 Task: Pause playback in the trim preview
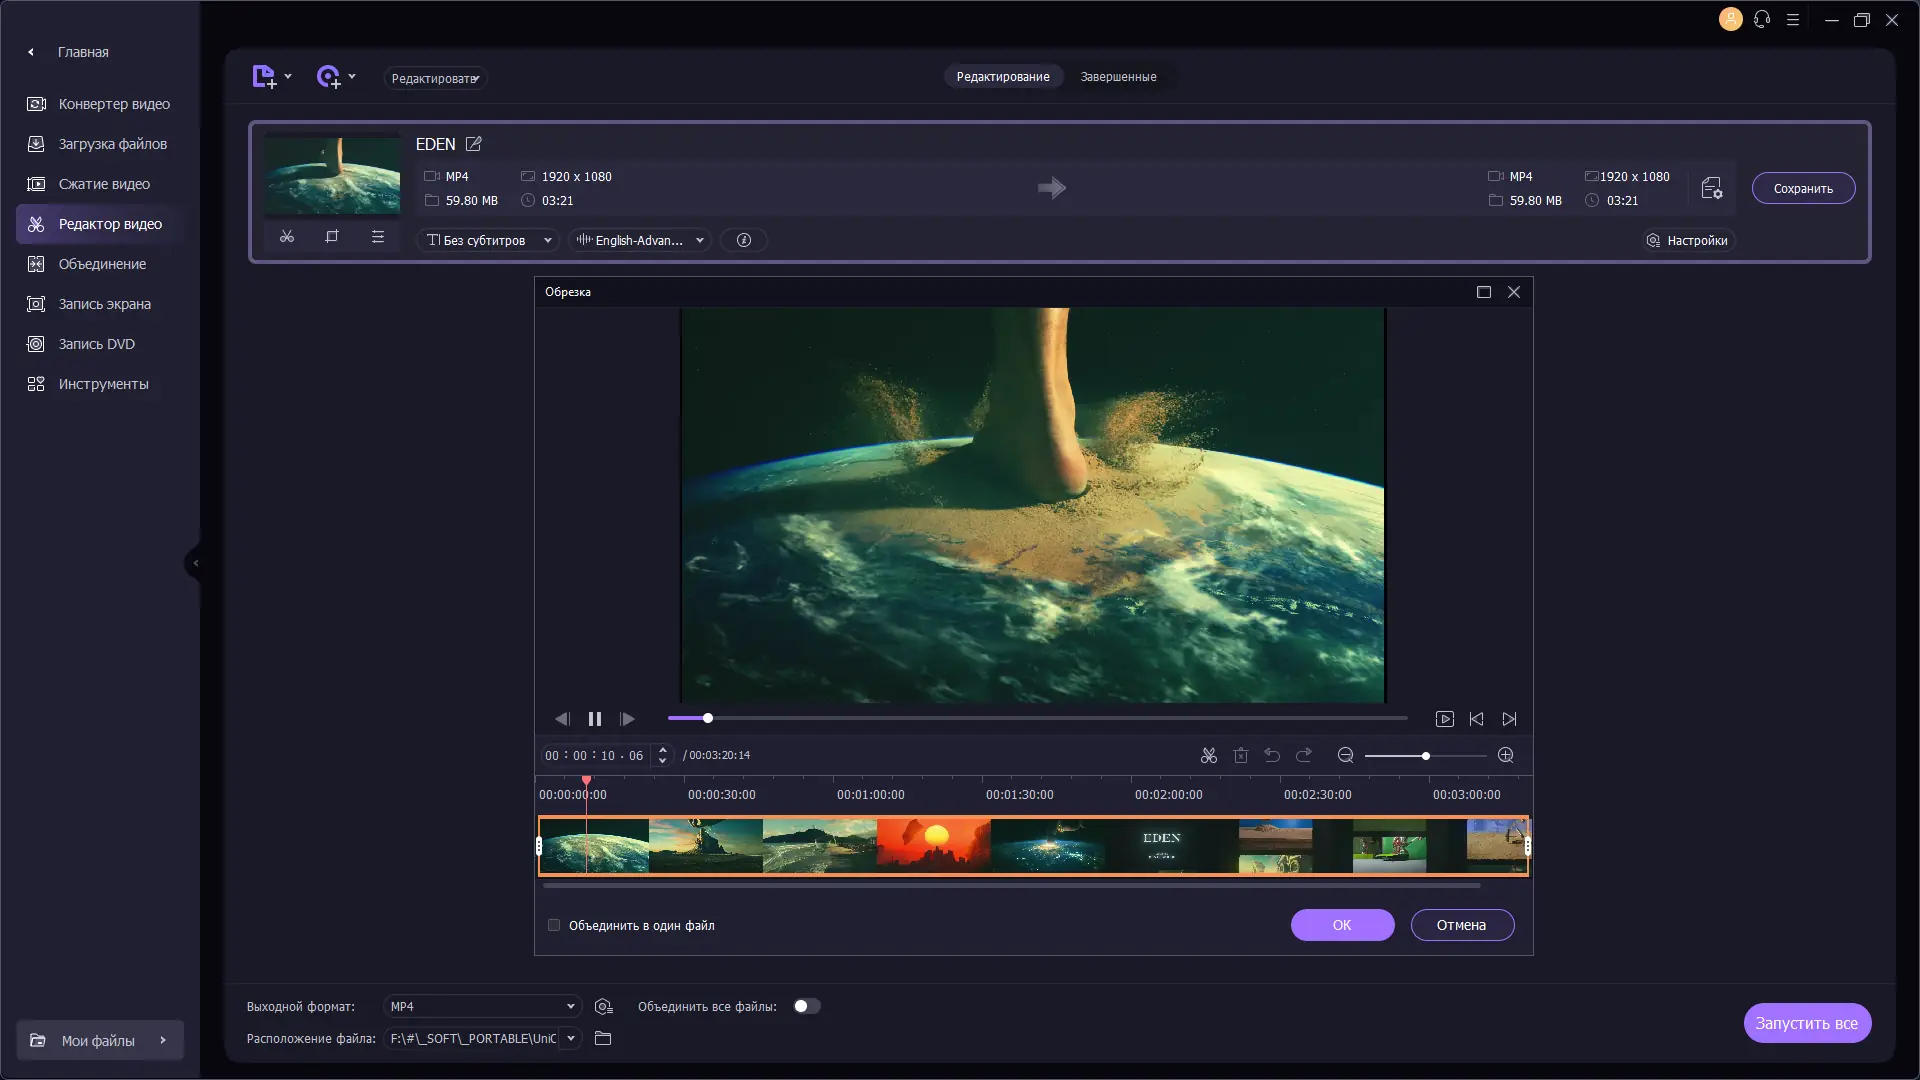click(595, 719)
